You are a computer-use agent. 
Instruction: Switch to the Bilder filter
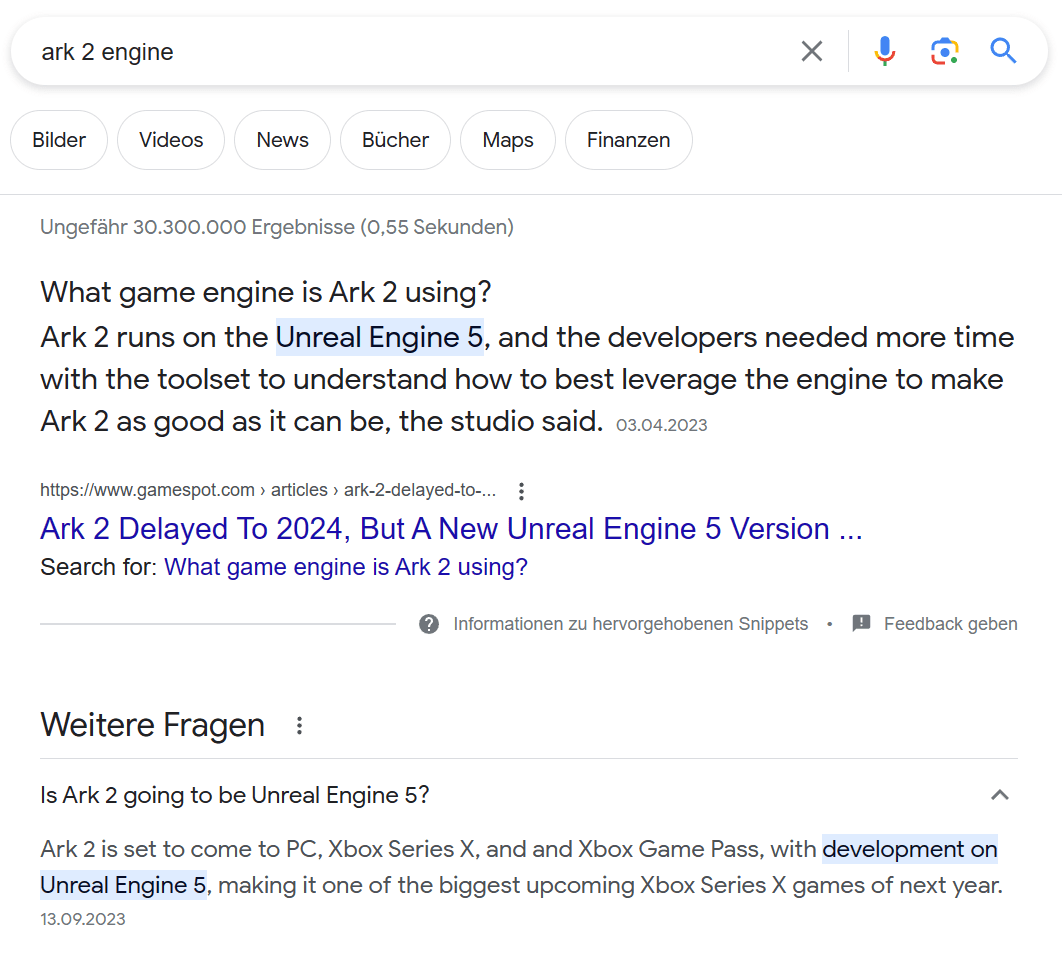click(59, 140)
